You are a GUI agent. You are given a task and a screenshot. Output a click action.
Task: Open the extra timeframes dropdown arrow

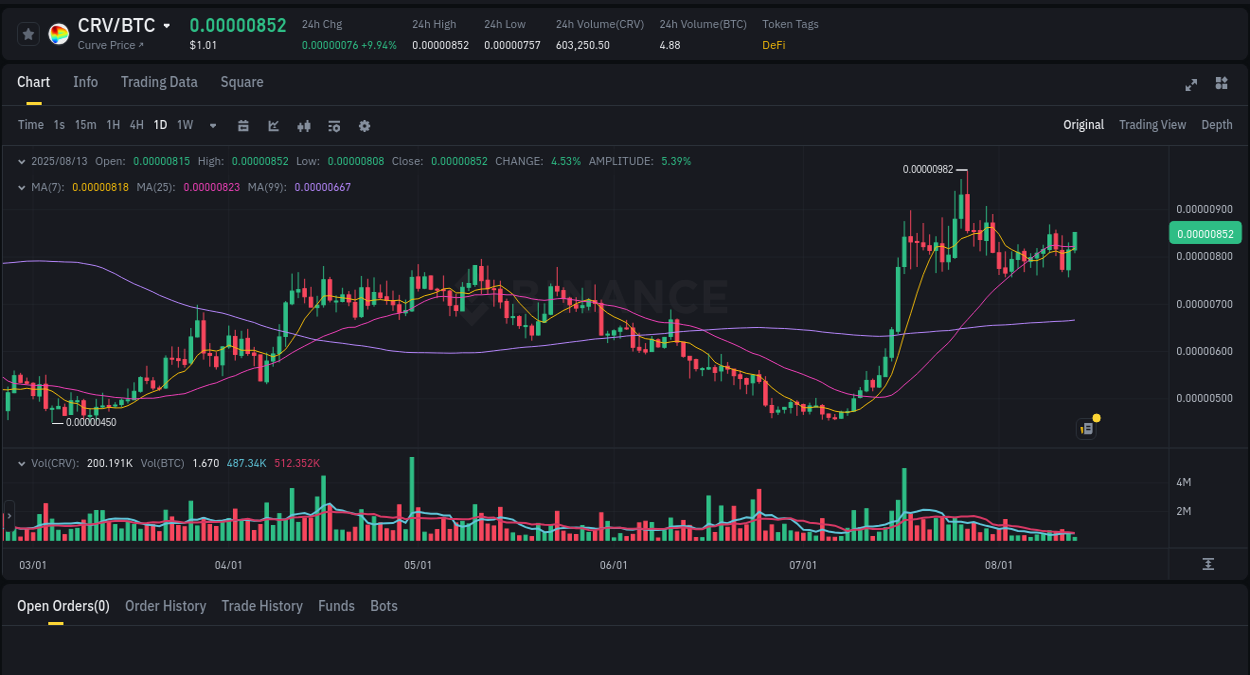(211, 125)
